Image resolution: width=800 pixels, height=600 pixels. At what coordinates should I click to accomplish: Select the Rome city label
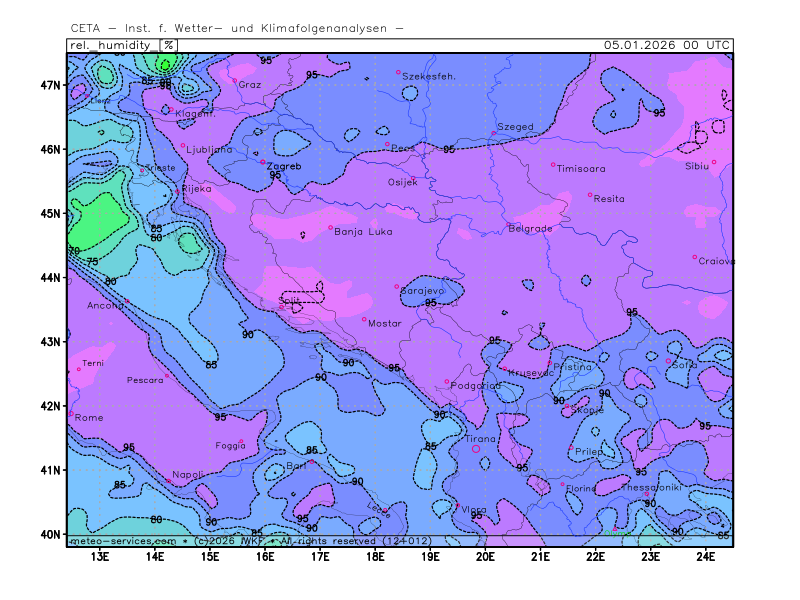[89, 417]
